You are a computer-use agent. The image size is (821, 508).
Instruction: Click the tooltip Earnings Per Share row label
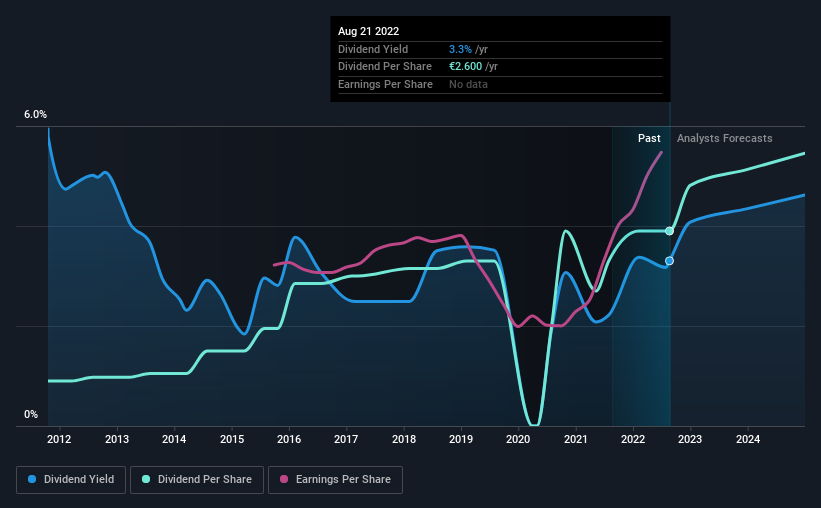point(385,84)
